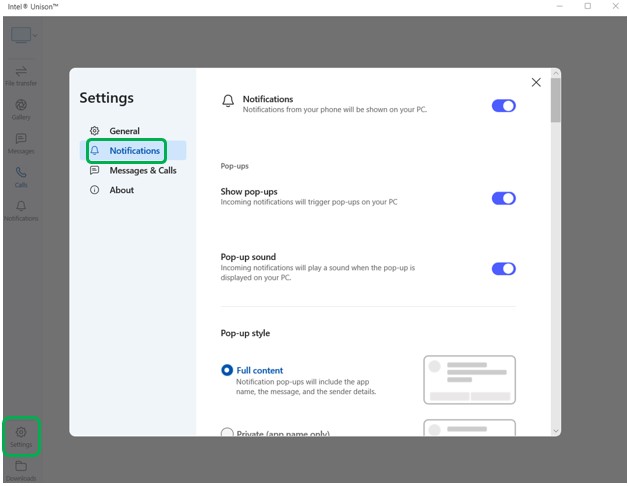Click the General gear icon
This screenshot has width=628, height=486.
point(95,131)
